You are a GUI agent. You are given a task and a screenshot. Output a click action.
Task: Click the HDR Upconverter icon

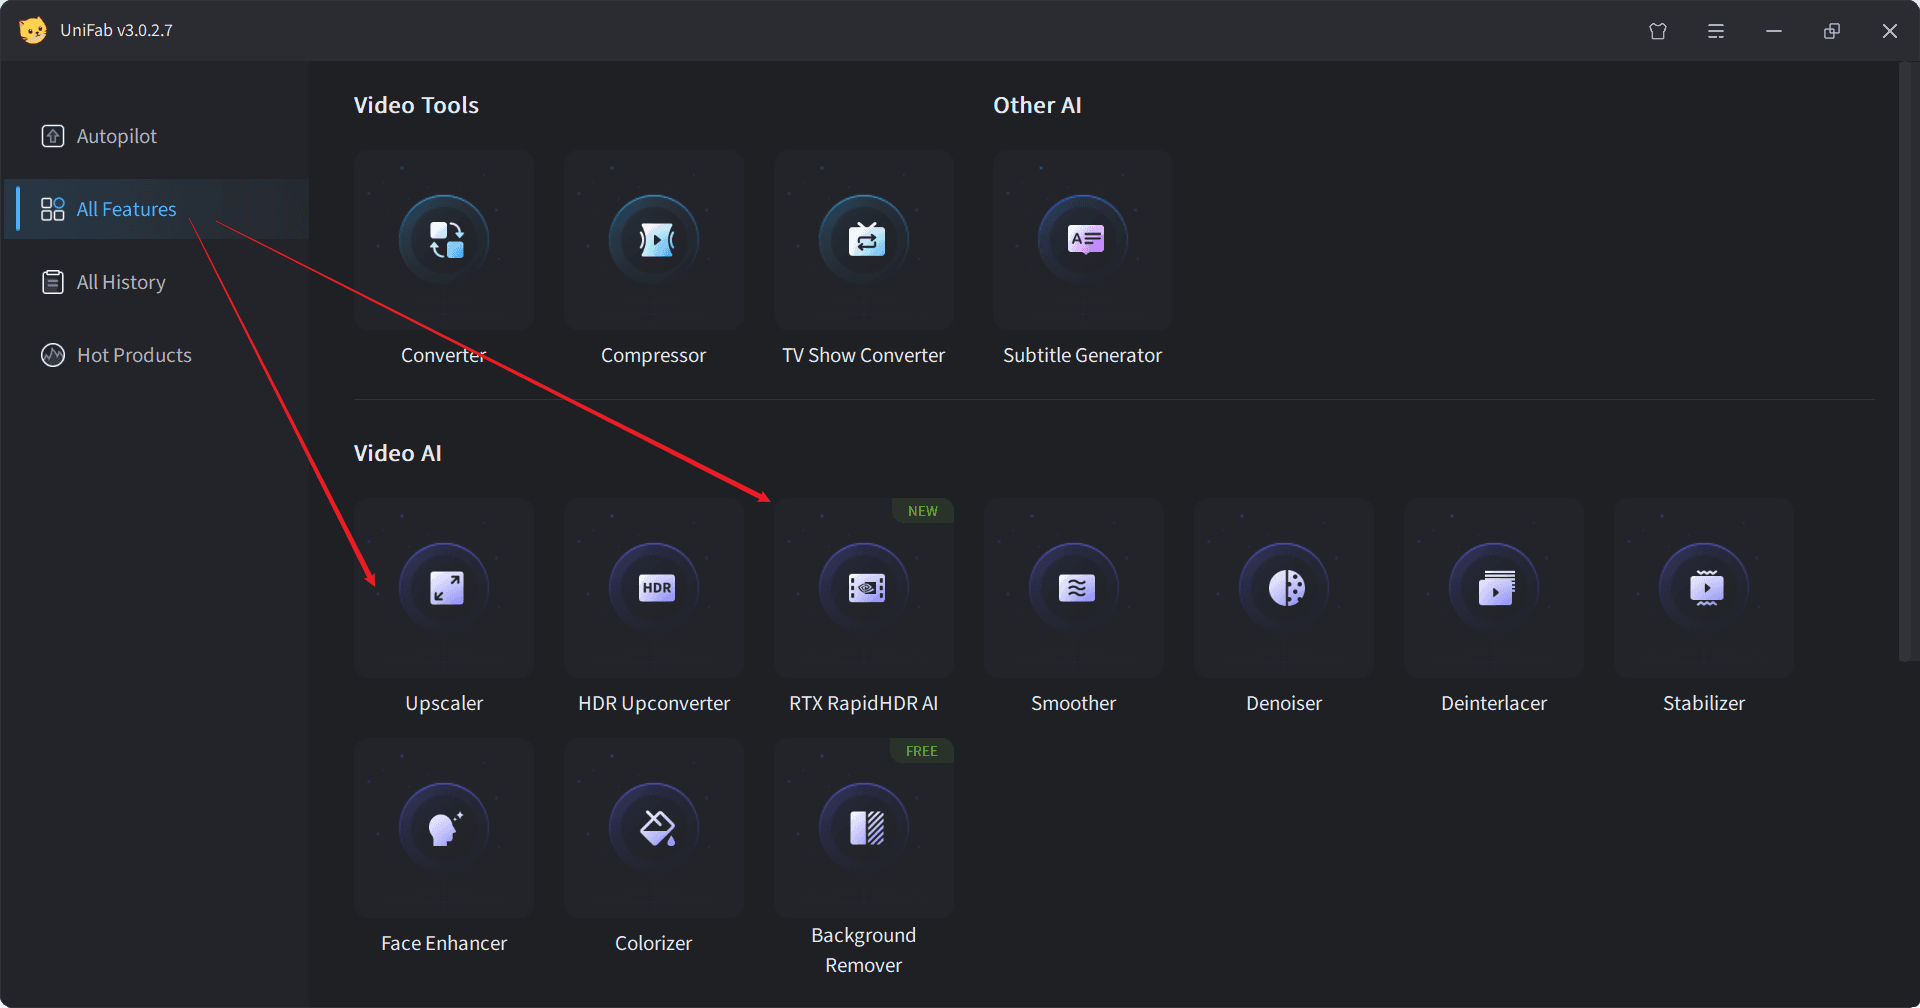click(x=654, y=588)
